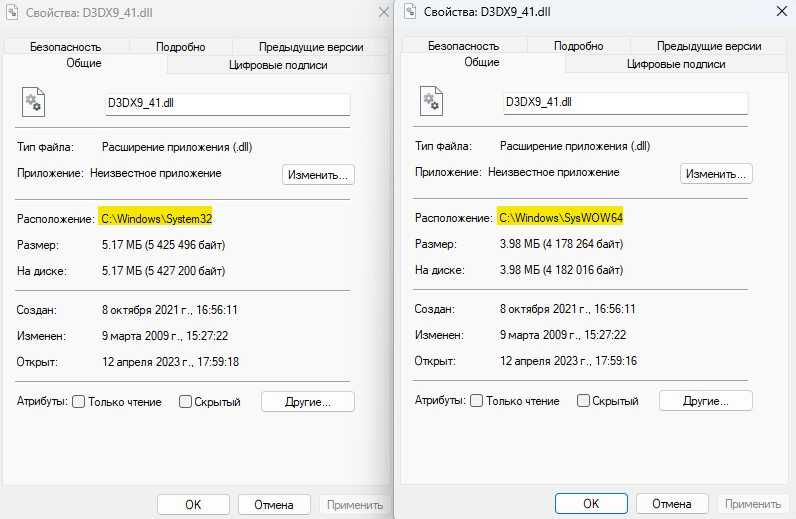The image size is (796, 519).
Task: Enable hidden checkbox in left System32 window
Action: tap(185, 402)
